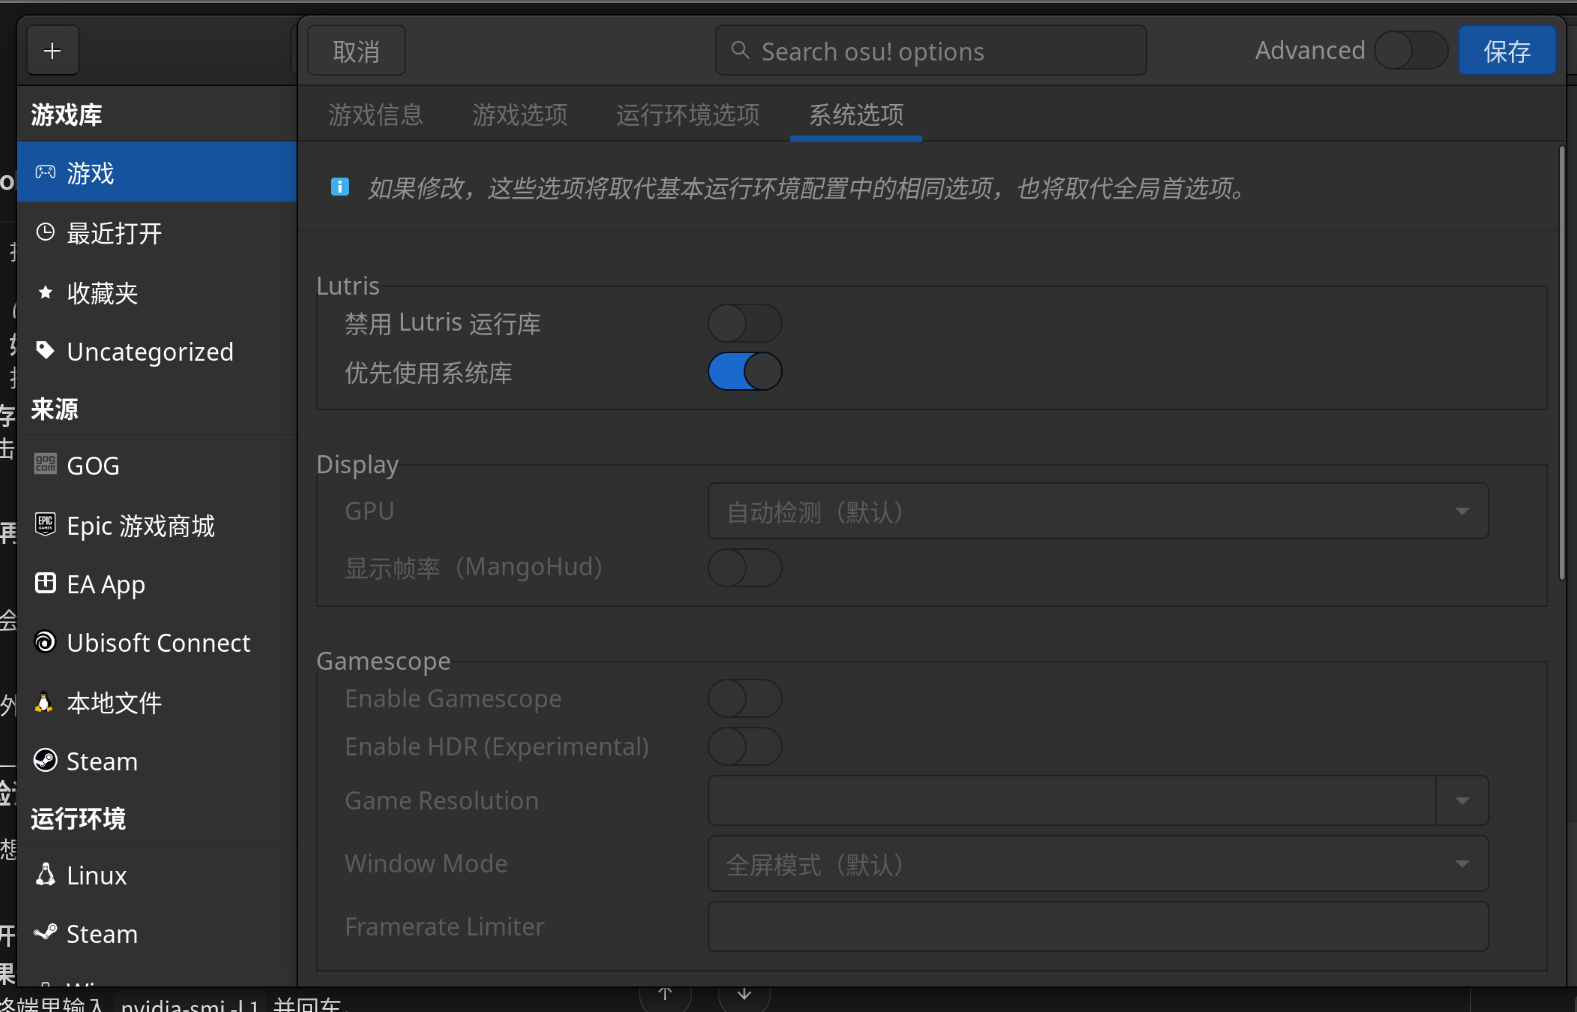This screenshot has width=1577, height=1012.
Task: Focus the Search osu! options field
Action: click(x=930, y=51)
